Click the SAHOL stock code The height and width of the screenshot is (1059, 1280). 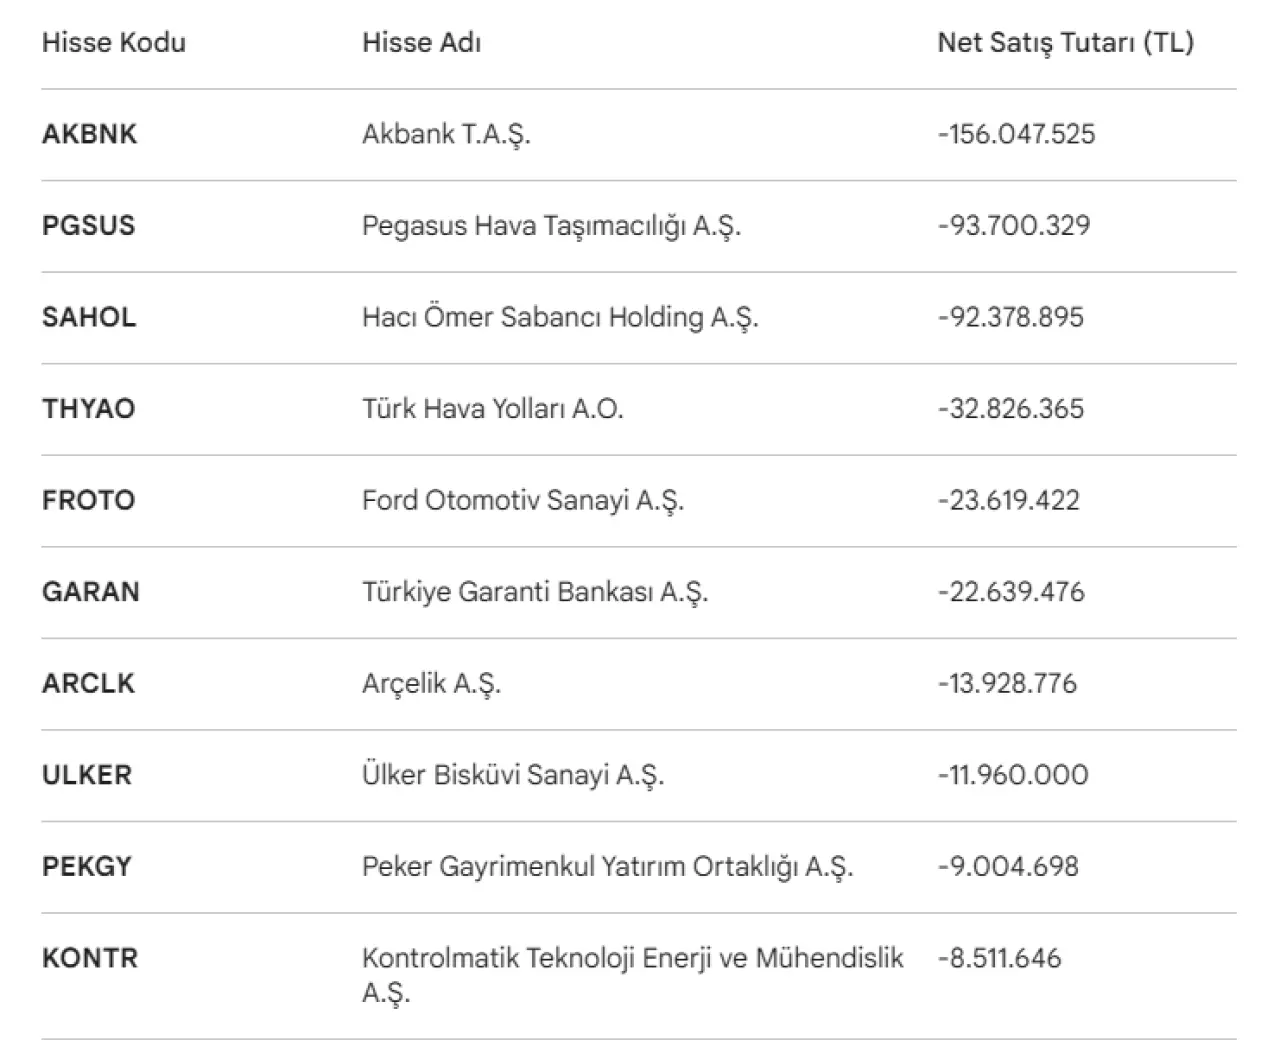coord(89,317)
